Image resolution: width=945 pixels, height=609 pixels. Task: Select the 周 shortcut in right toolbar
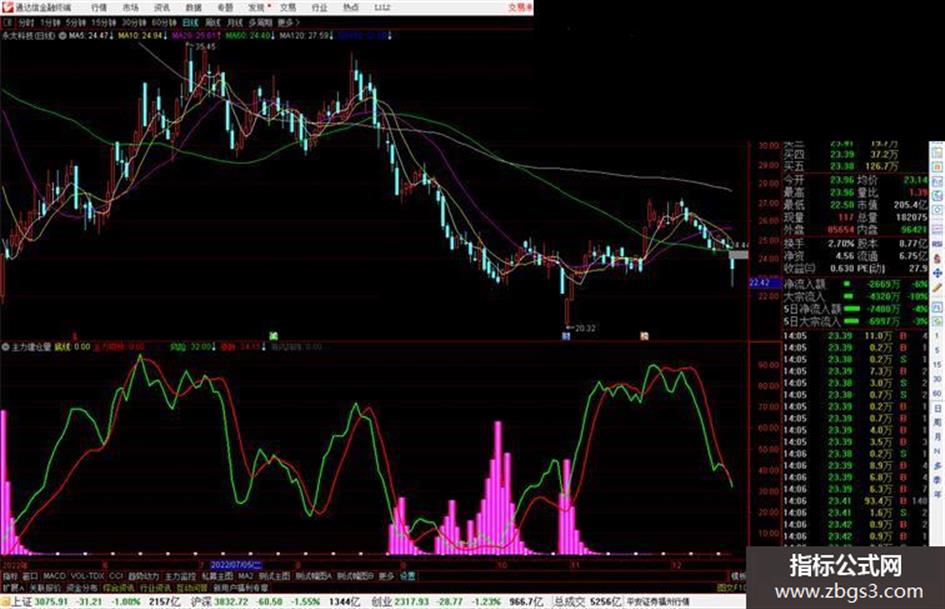click(x=937, y=423)
